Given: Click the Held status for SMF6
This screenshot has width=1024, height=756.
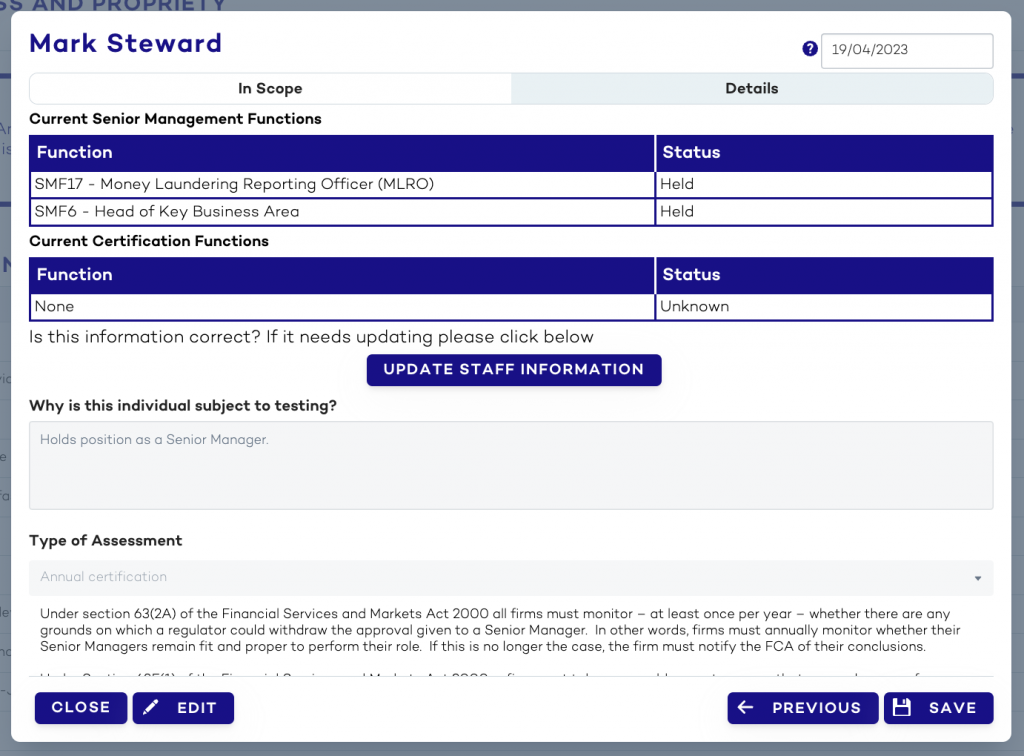Looking at the screenshot, I should point(823,212).
